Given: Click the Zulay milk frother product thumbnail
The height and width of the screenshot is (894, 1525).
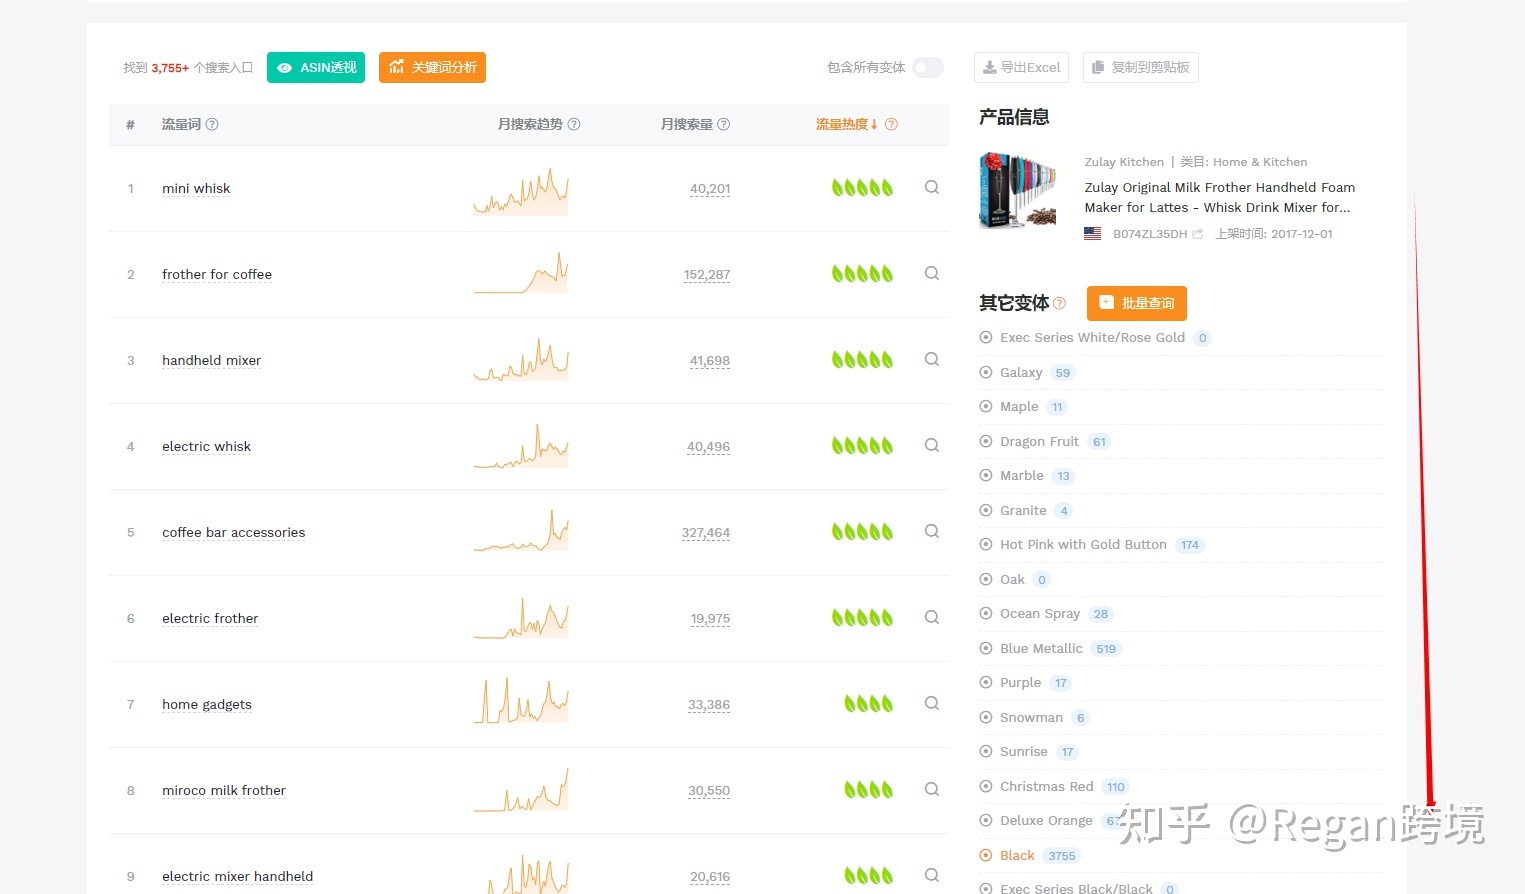Looking at the screenshot, I should [1017, 190].
